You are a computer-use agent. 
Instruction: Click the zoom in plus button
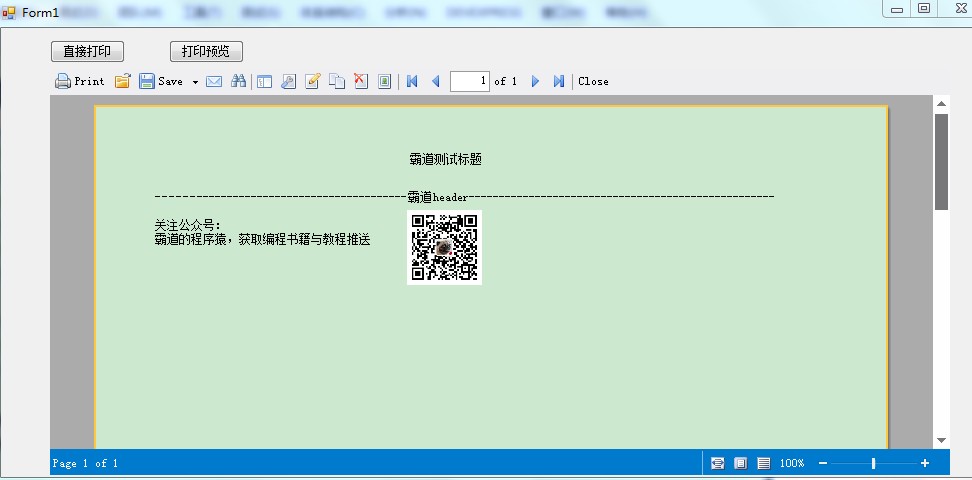(925, 463)
